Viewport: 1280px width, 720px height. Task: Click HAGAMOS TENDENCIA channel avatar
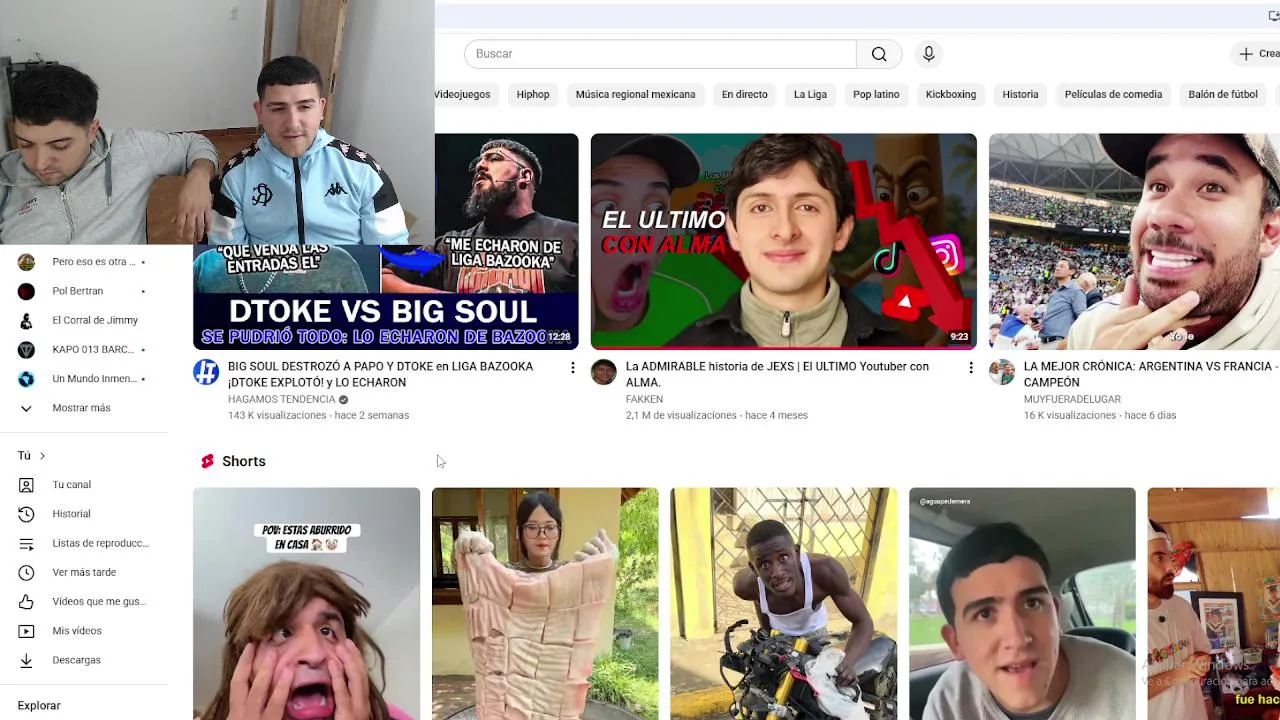(x=206, y=372)
